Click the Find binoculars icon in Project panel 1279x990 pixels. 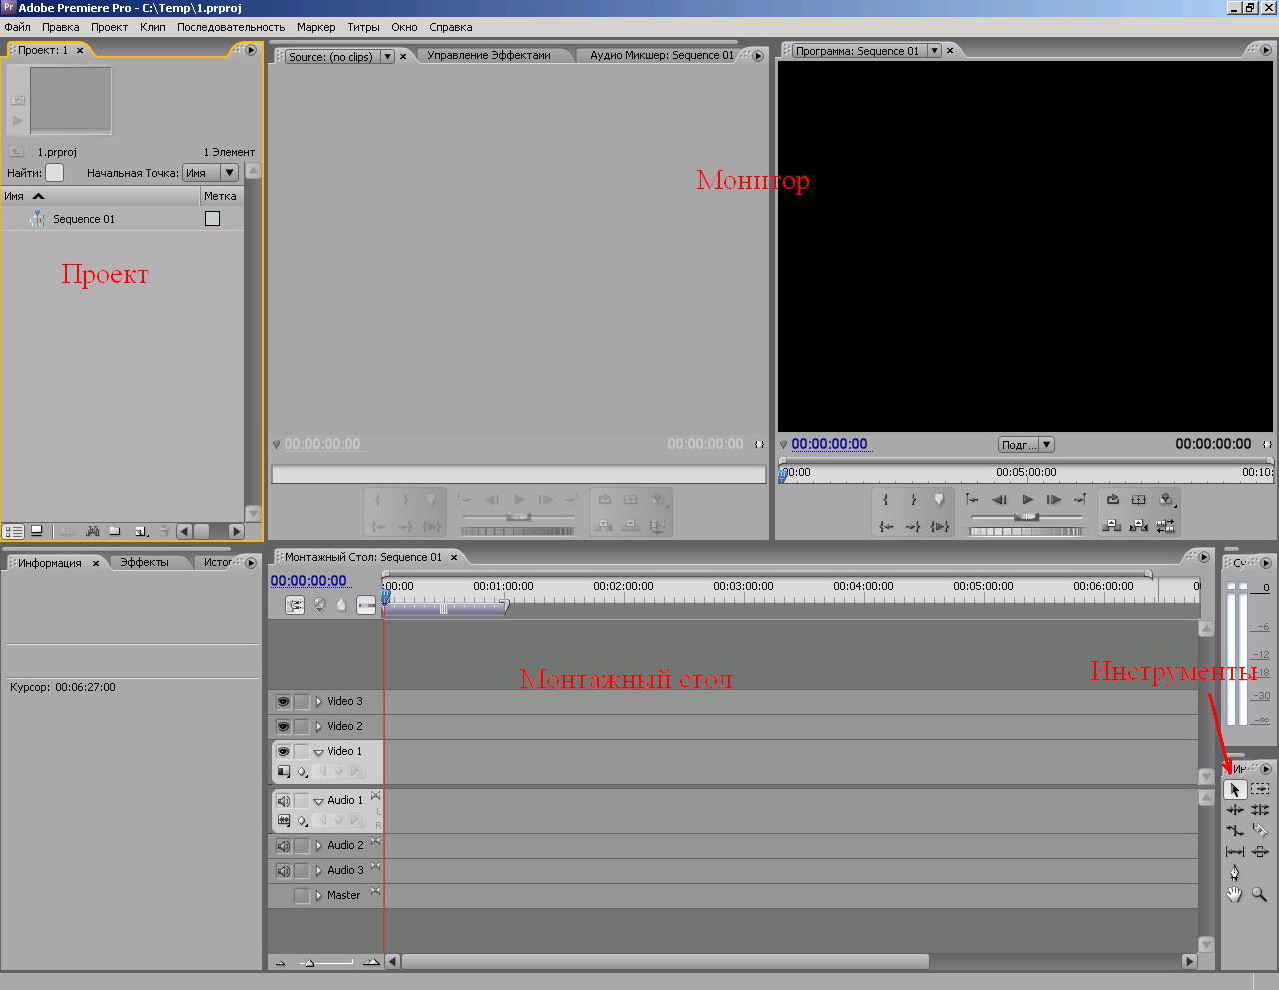92,531
